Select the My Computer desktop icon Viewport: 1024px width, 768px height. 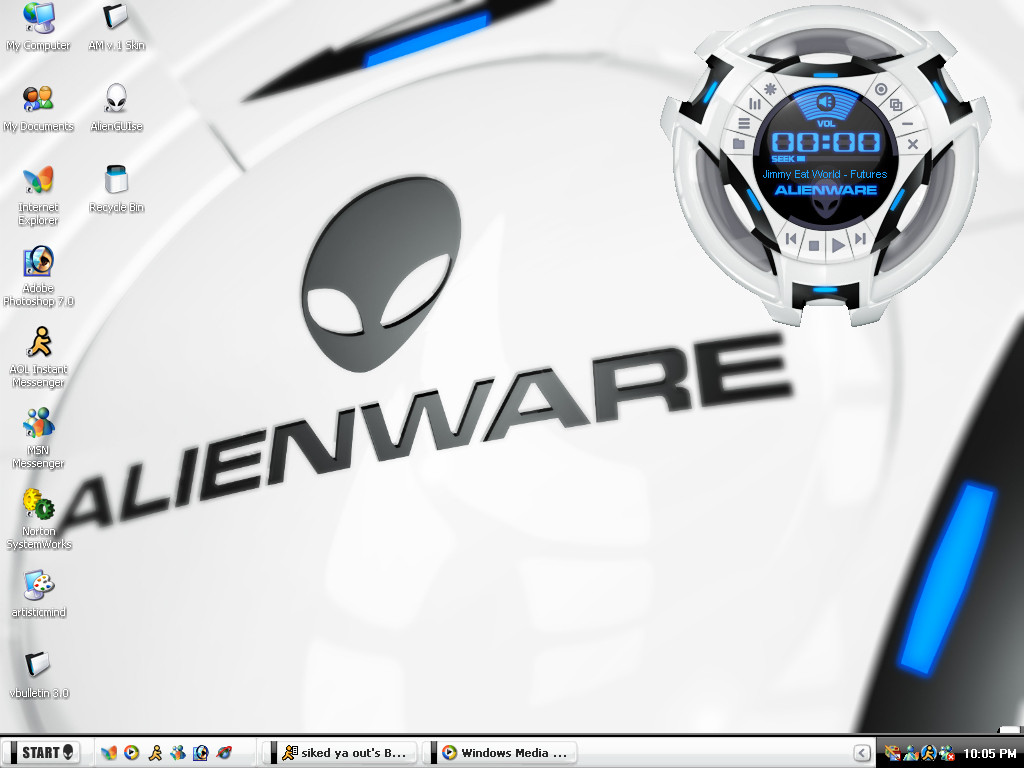click(x=38, y=27)
